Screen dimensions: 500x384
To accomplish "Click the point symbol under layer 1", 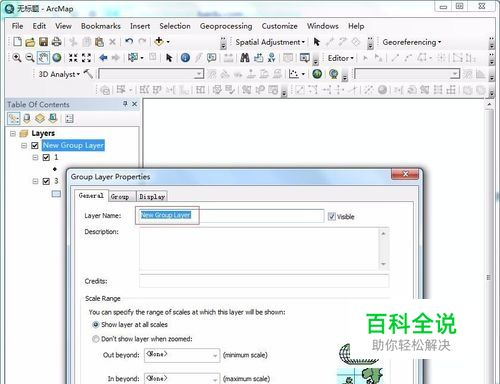I will click(55, 169).
